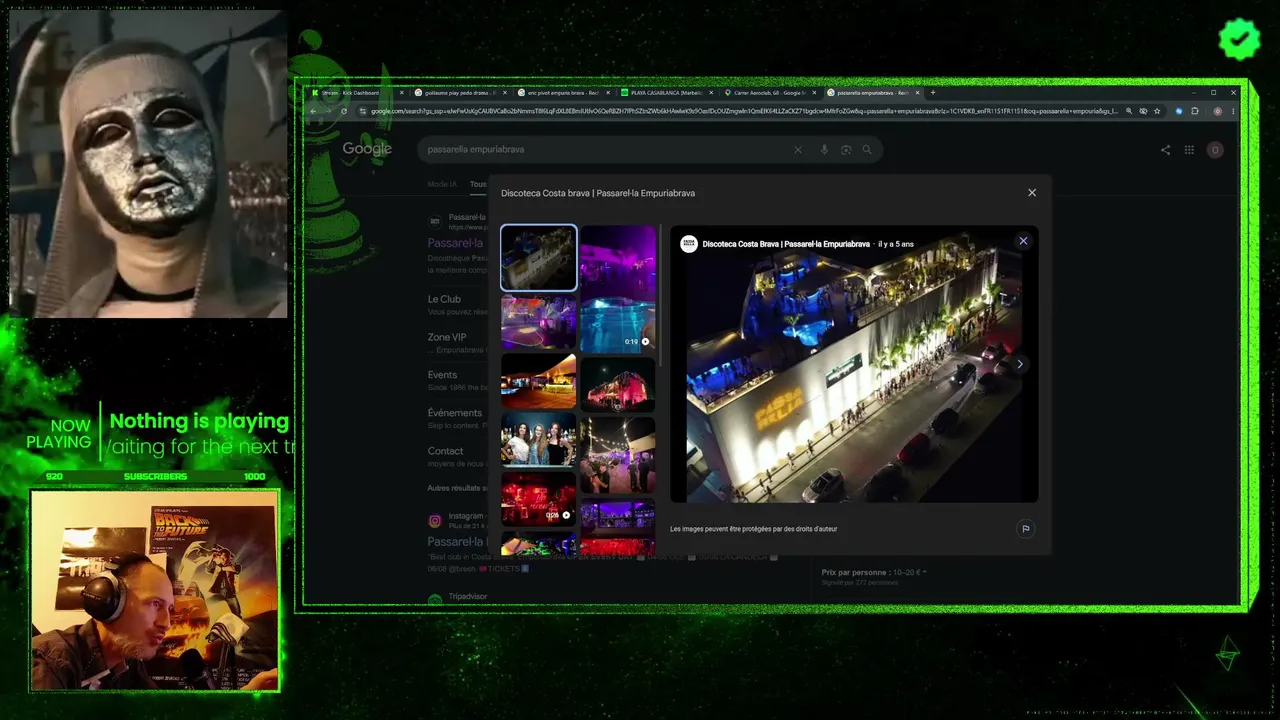1280x720 pixels.
Task: Open the Chrome extensions puzzle icon
Action: pos(1195,111)
